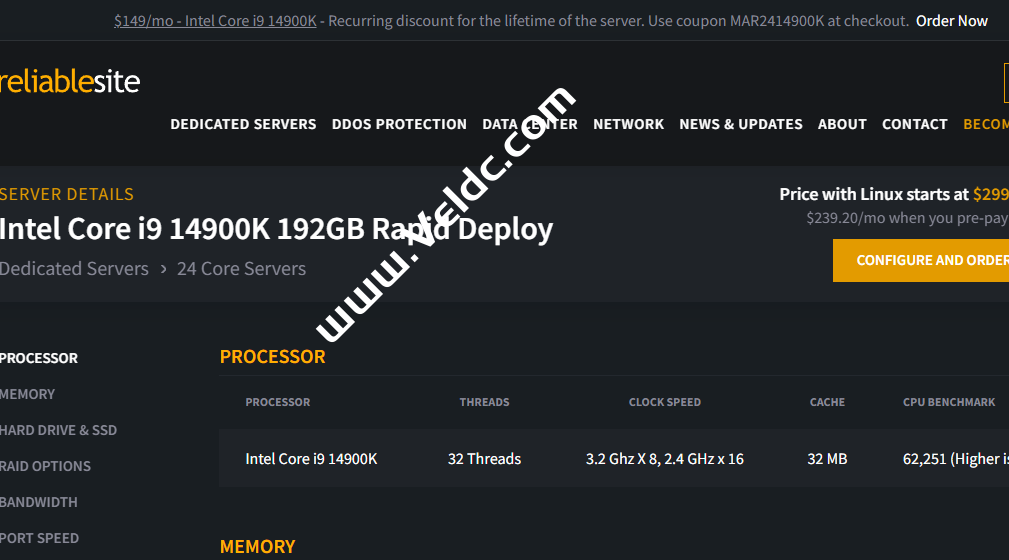Select the 62,251 CPU benchmark value
Image resolution: width=1009 pixels, height=560 pixels.
[956, 459]
